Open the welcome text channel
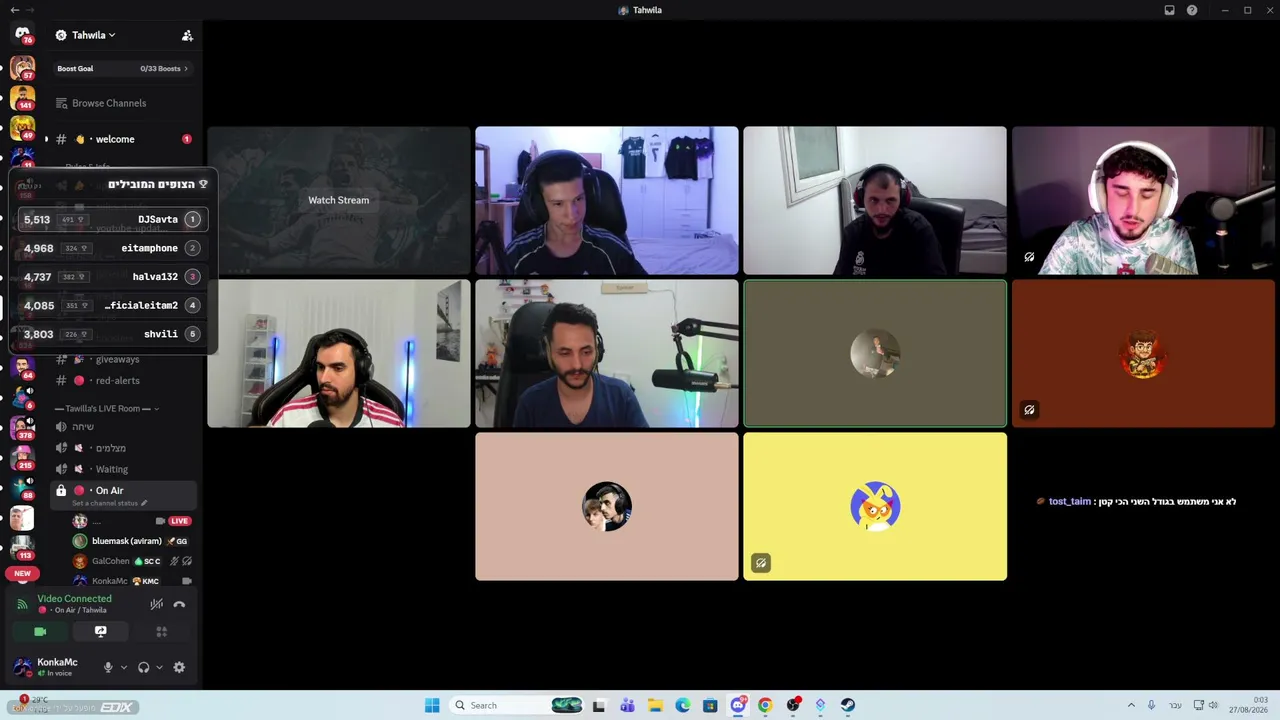This screenshot has width=1280, height=720. coord(123,139)
